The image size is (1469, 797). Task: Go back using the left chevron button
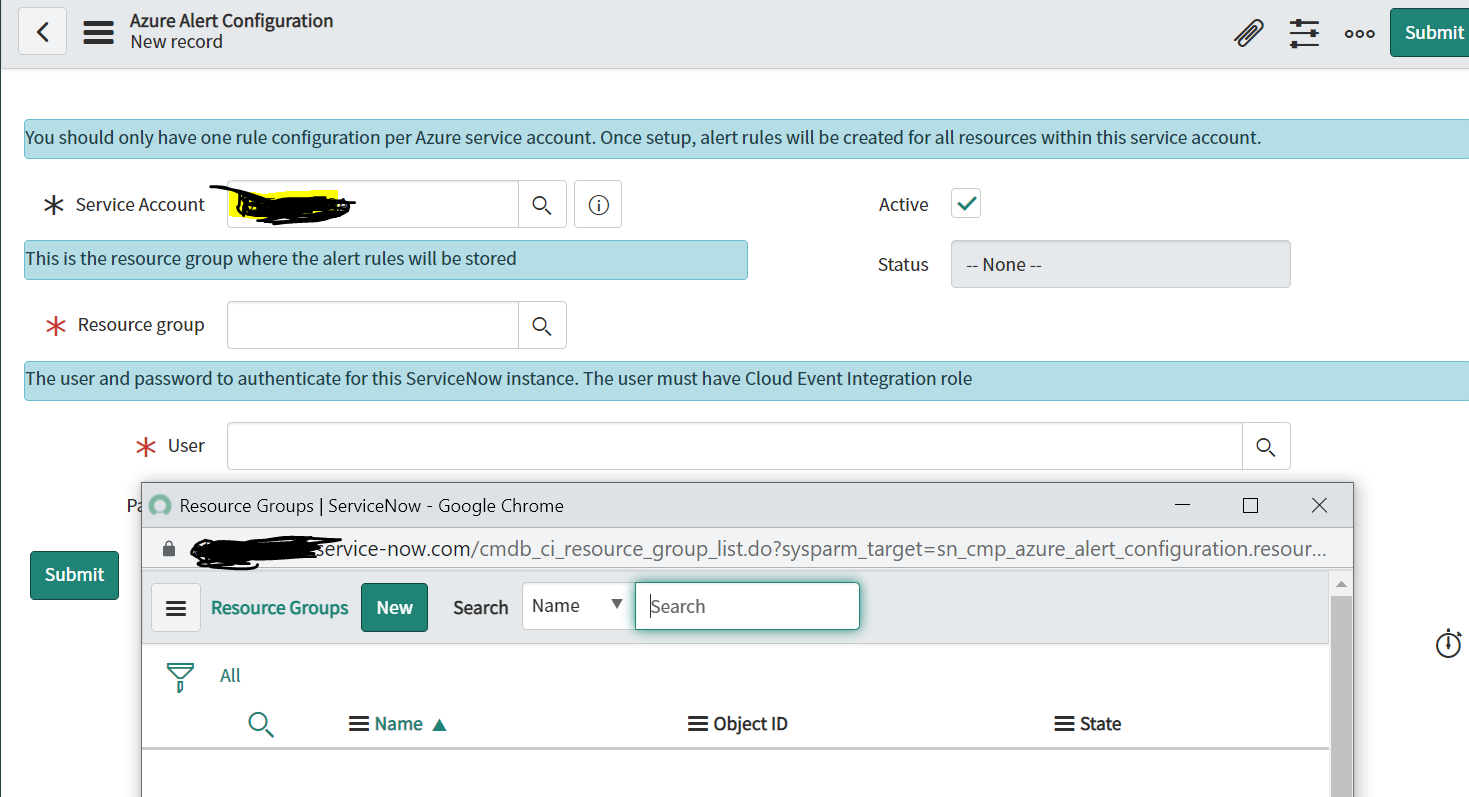tap(42, 31)
